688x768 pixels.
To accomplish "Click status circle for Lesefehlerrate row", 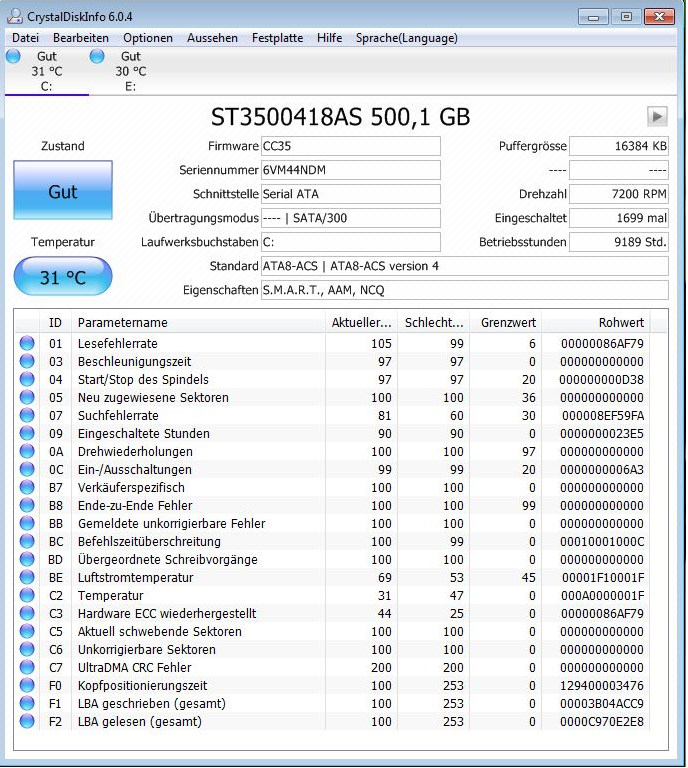I will [x=27, y=343].
